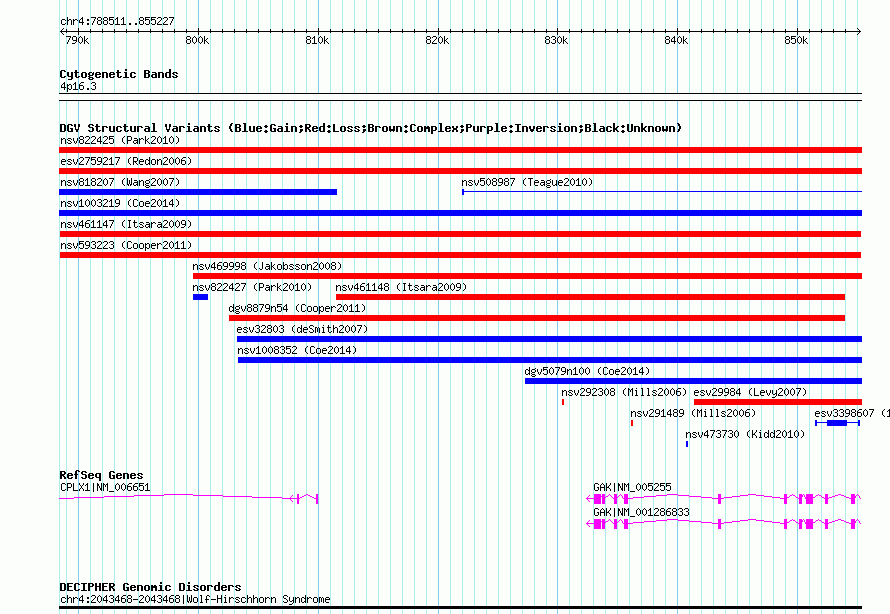Click the nsv1008352 (Coe2014) blue bar
The image size is (890, 614).
(550, 360)
